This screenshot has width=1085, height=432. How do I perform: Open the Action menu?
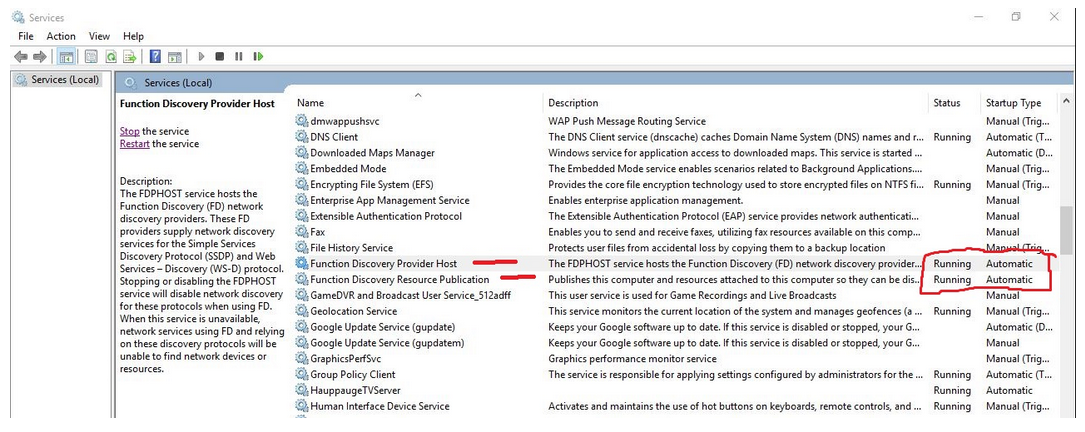click(x=61, y=36)
